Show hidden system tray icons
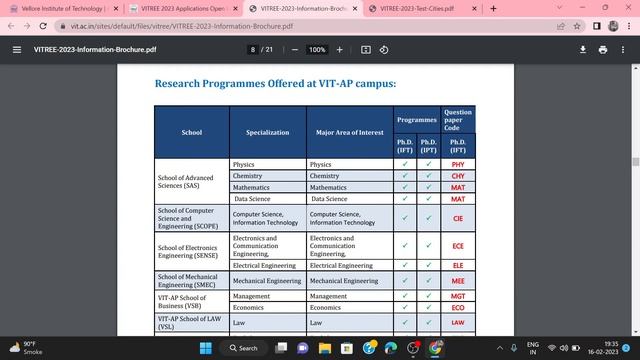The width and height of the screenshot is (640, 360). click(500, 348)
